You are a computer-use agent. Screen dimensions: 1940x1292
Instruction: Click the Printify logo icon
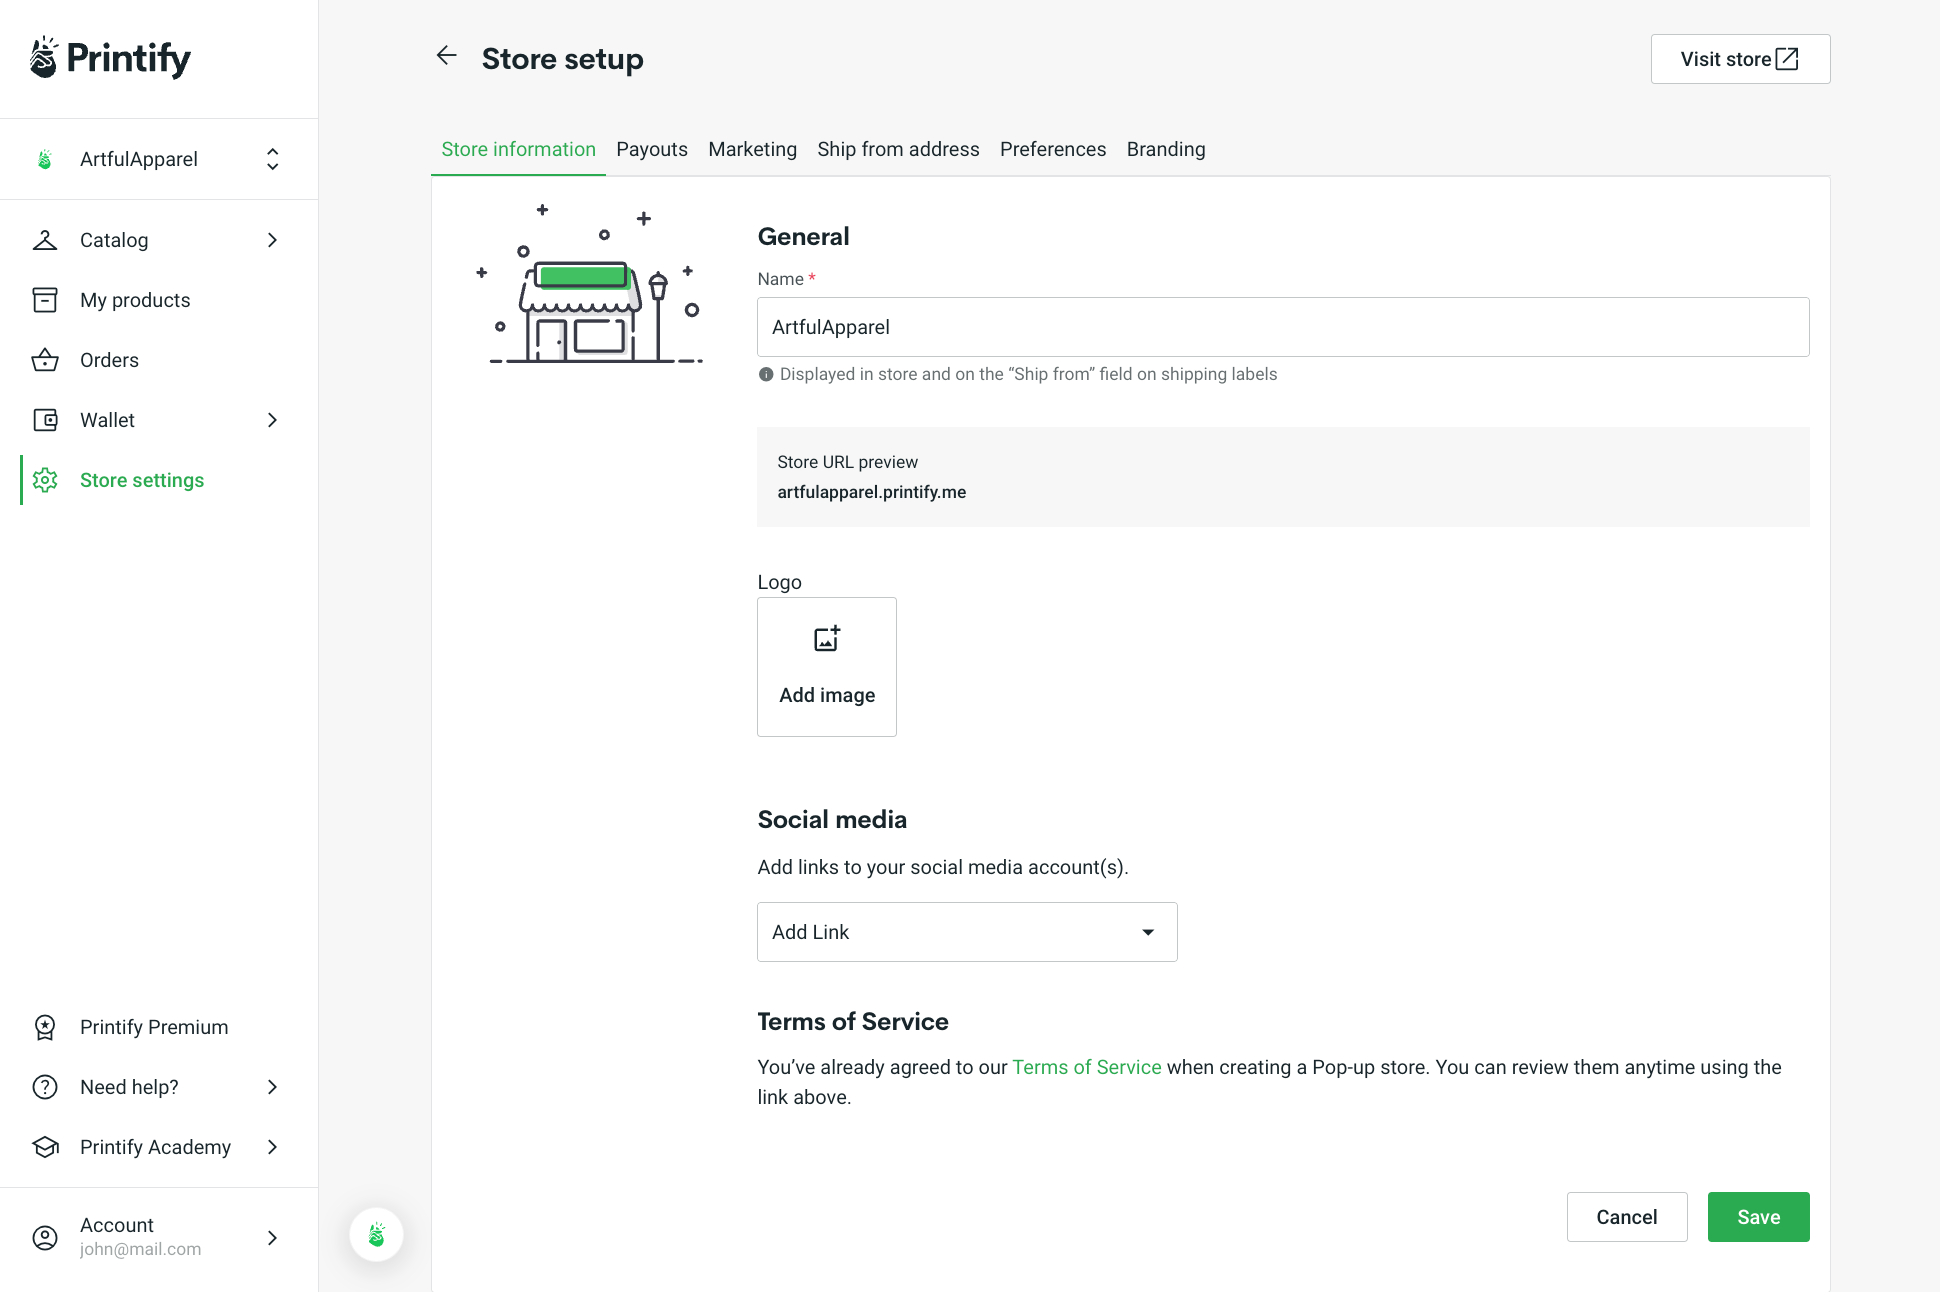[43, 56]
